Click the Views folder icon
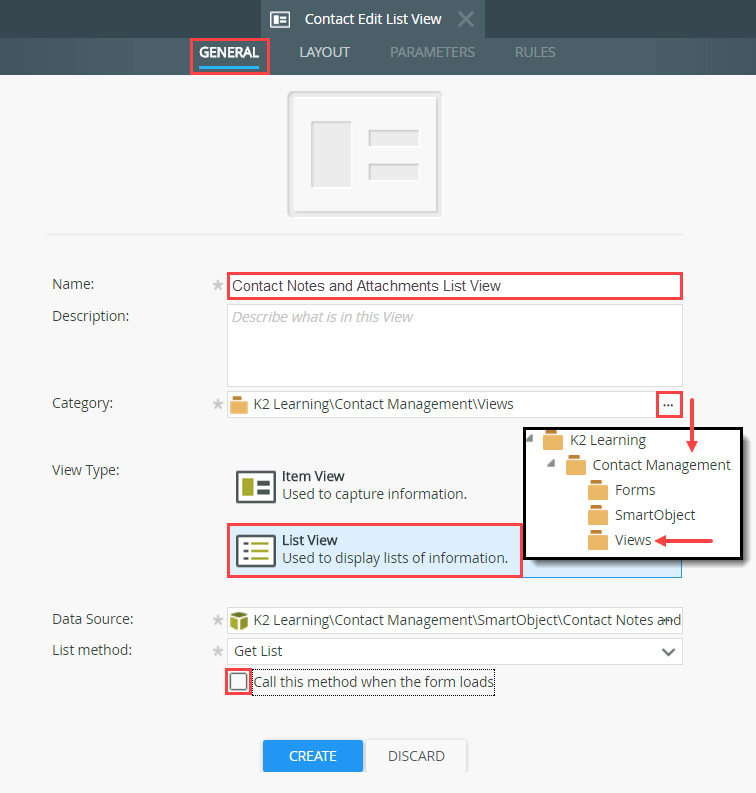 coord(598,540)
